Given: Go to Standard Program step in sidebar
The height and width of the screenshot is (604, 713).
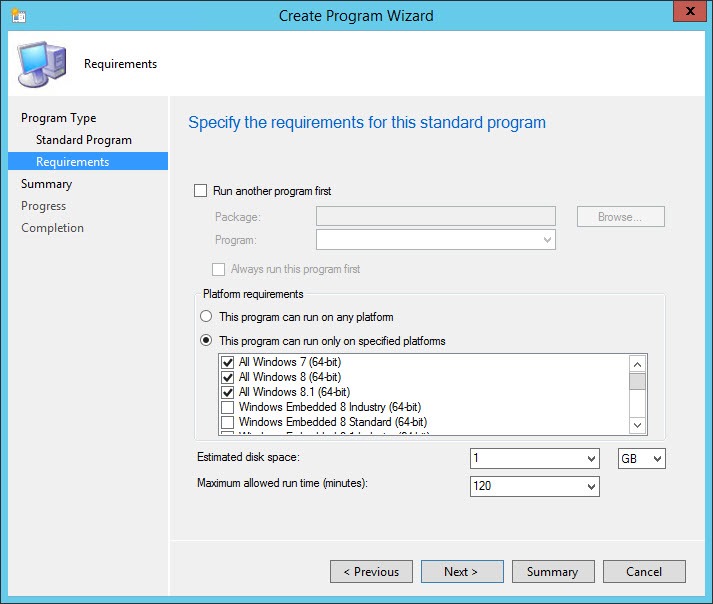Looking at the screenshot, I should [84, 140].
